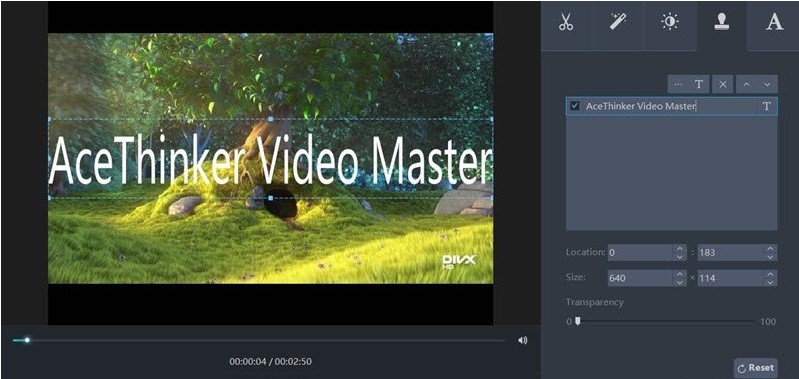Move the watermark up in the list
The height and width of the screenshot is (379, 799).
(746, 84)
